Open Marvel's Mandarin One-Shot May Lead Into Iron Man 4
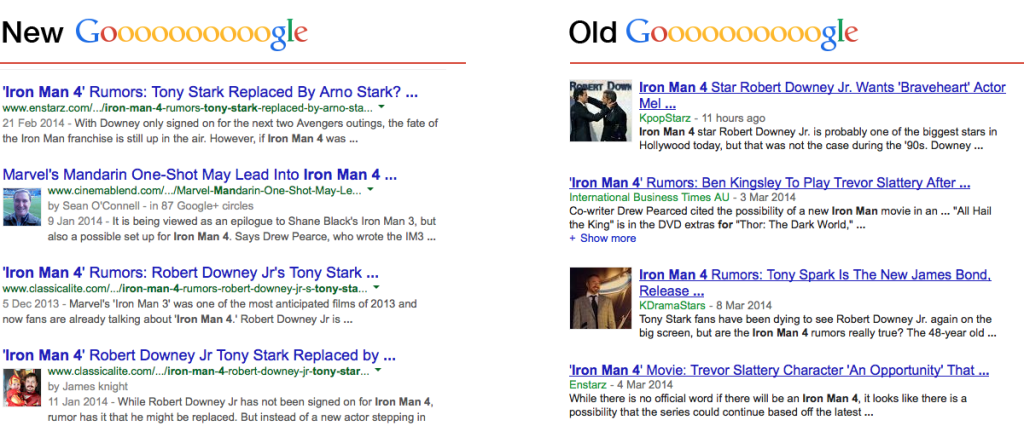The height and width of the screenshot is (426, 1024). coord(200,175)
